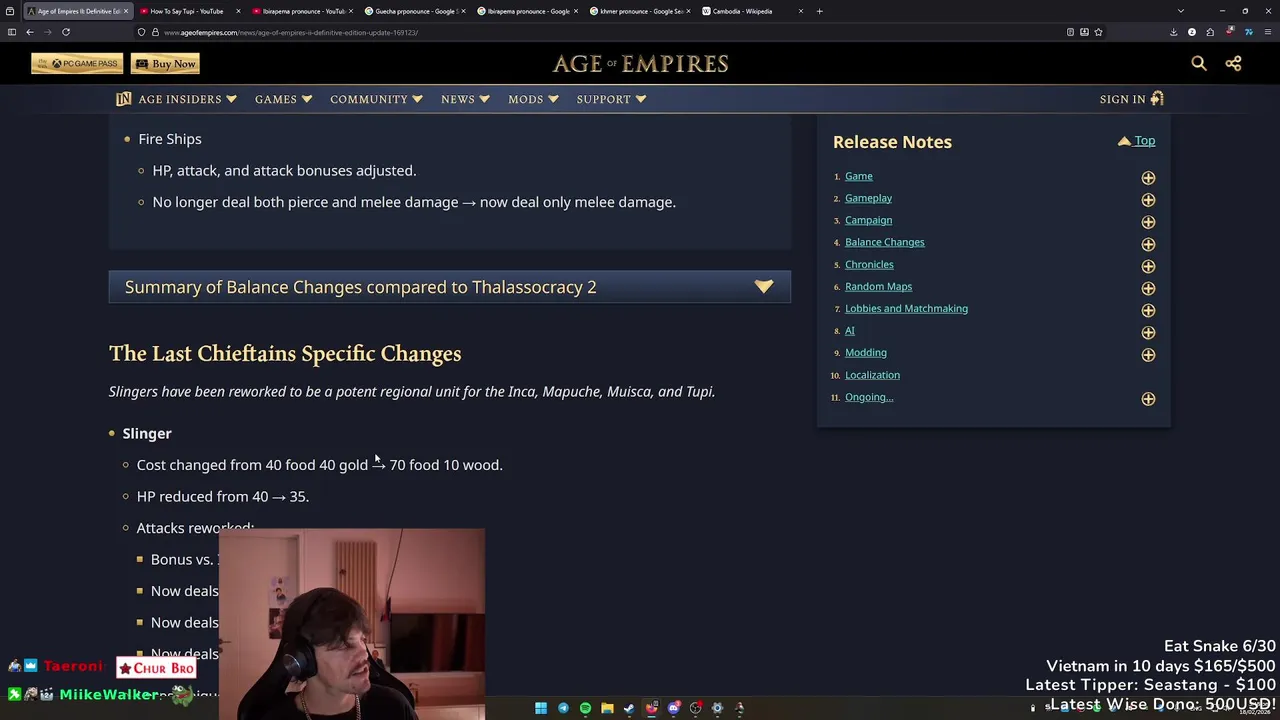This screenshot has height=720, width=1280.
Task: Click the Age of Empires logo
Action: click(x=640, y=64)
